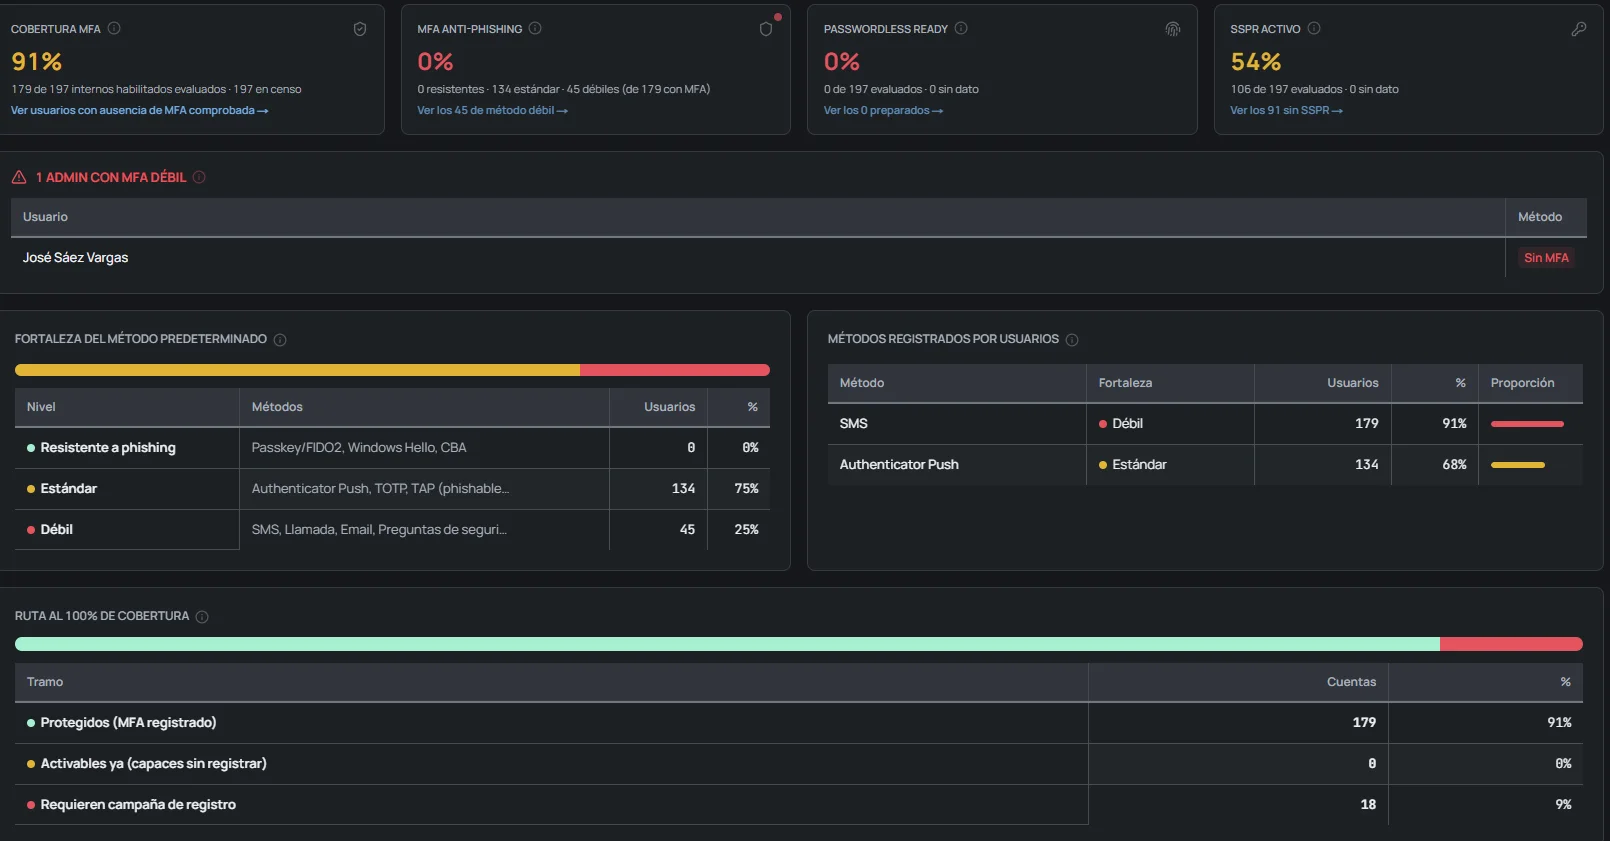This screenshot has height=841, width=1610.
Task: Click the green segment of the coverage route bar
Action: [x=727, y=644]
